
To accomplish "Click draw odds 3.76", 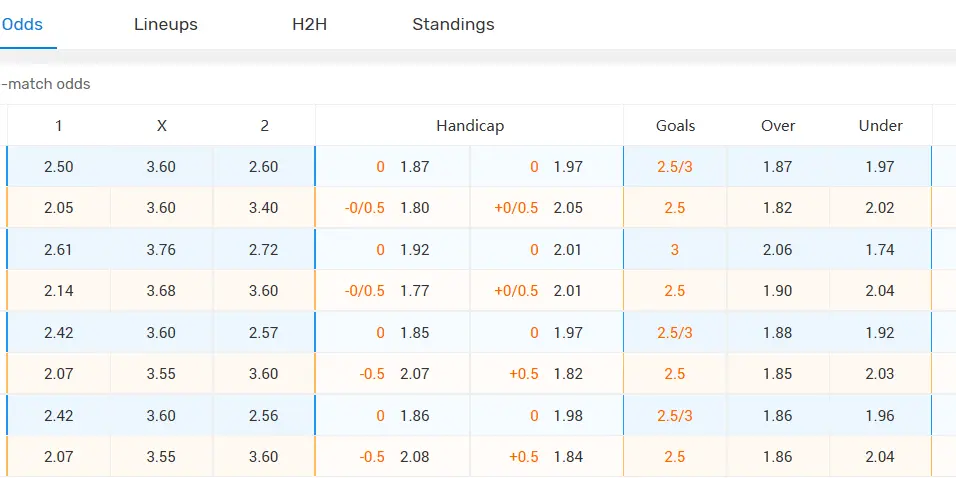I will (x=161, y=249).
